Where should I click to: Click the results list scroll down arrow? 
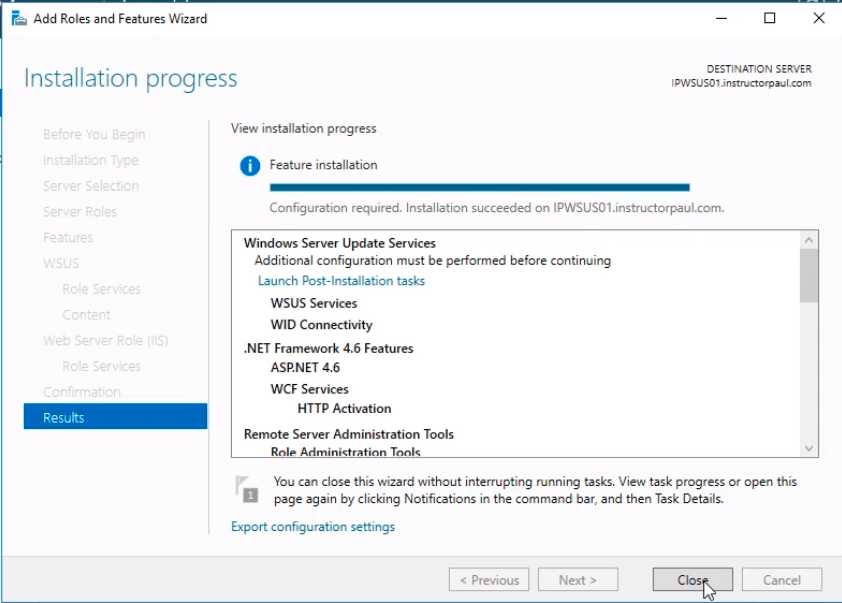(809, 448)
